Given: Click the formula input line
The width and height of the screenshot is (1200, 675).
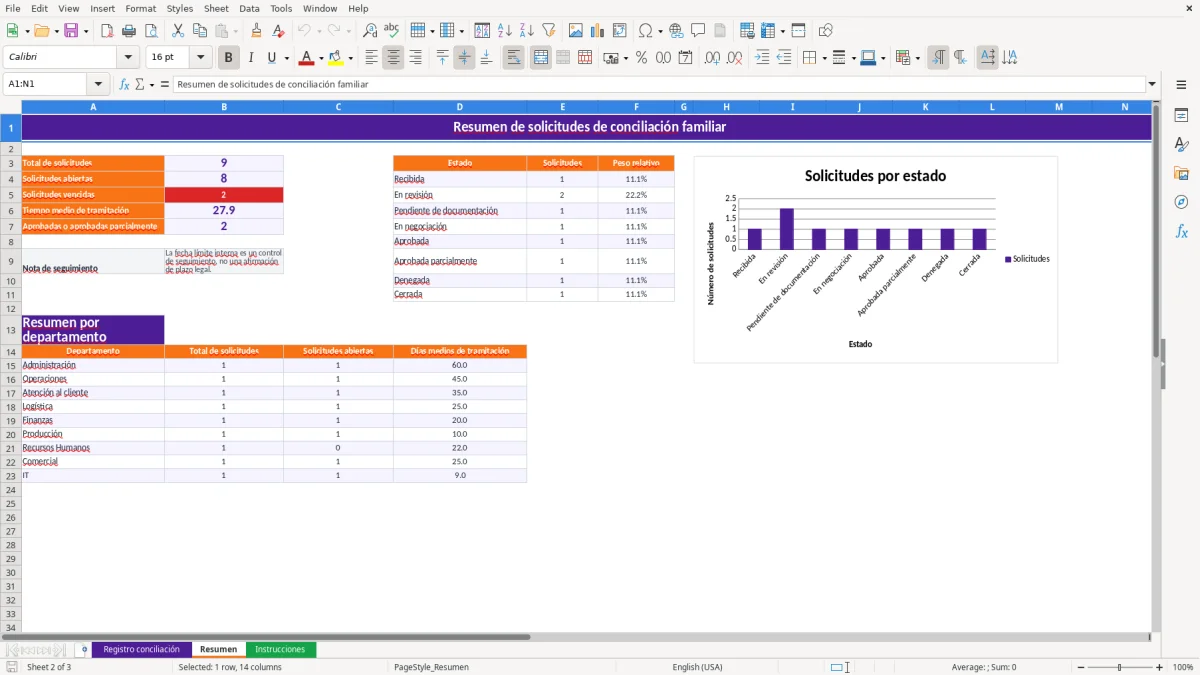Looking at the screenshot, I should tap(658, 85).
